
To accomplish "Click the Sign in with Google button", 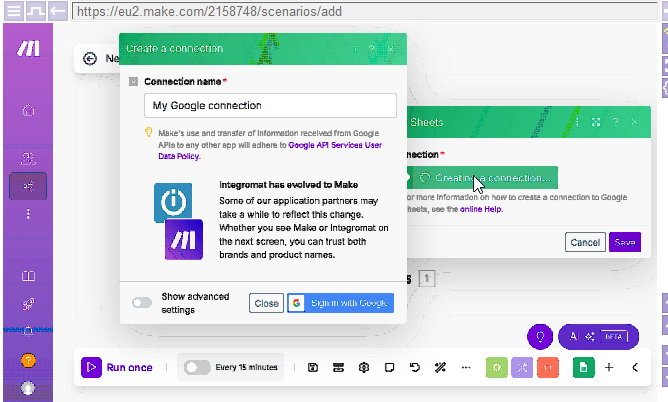I will (x=341, y=303).
